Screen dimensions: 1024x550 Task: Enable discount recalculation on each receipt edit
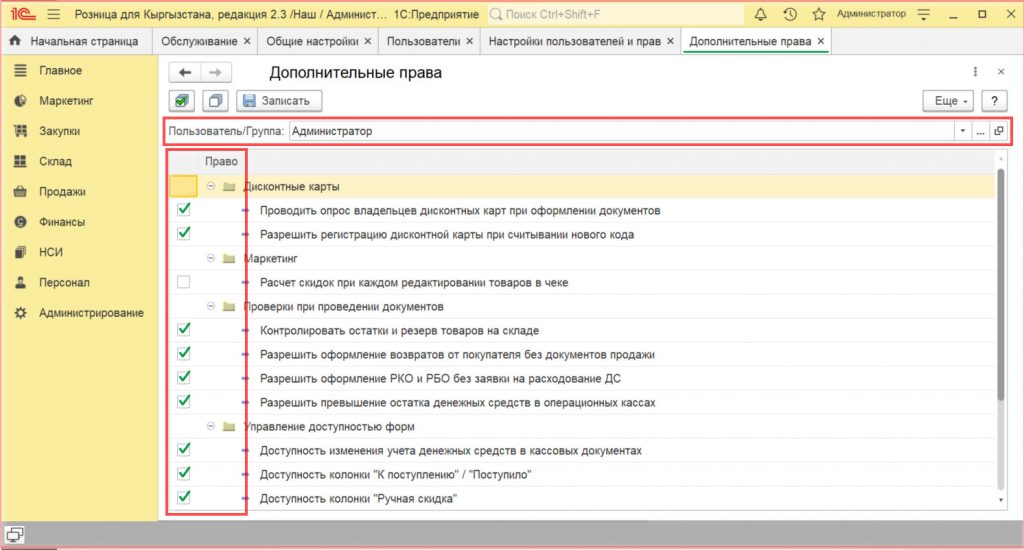[x=183, y=283]
